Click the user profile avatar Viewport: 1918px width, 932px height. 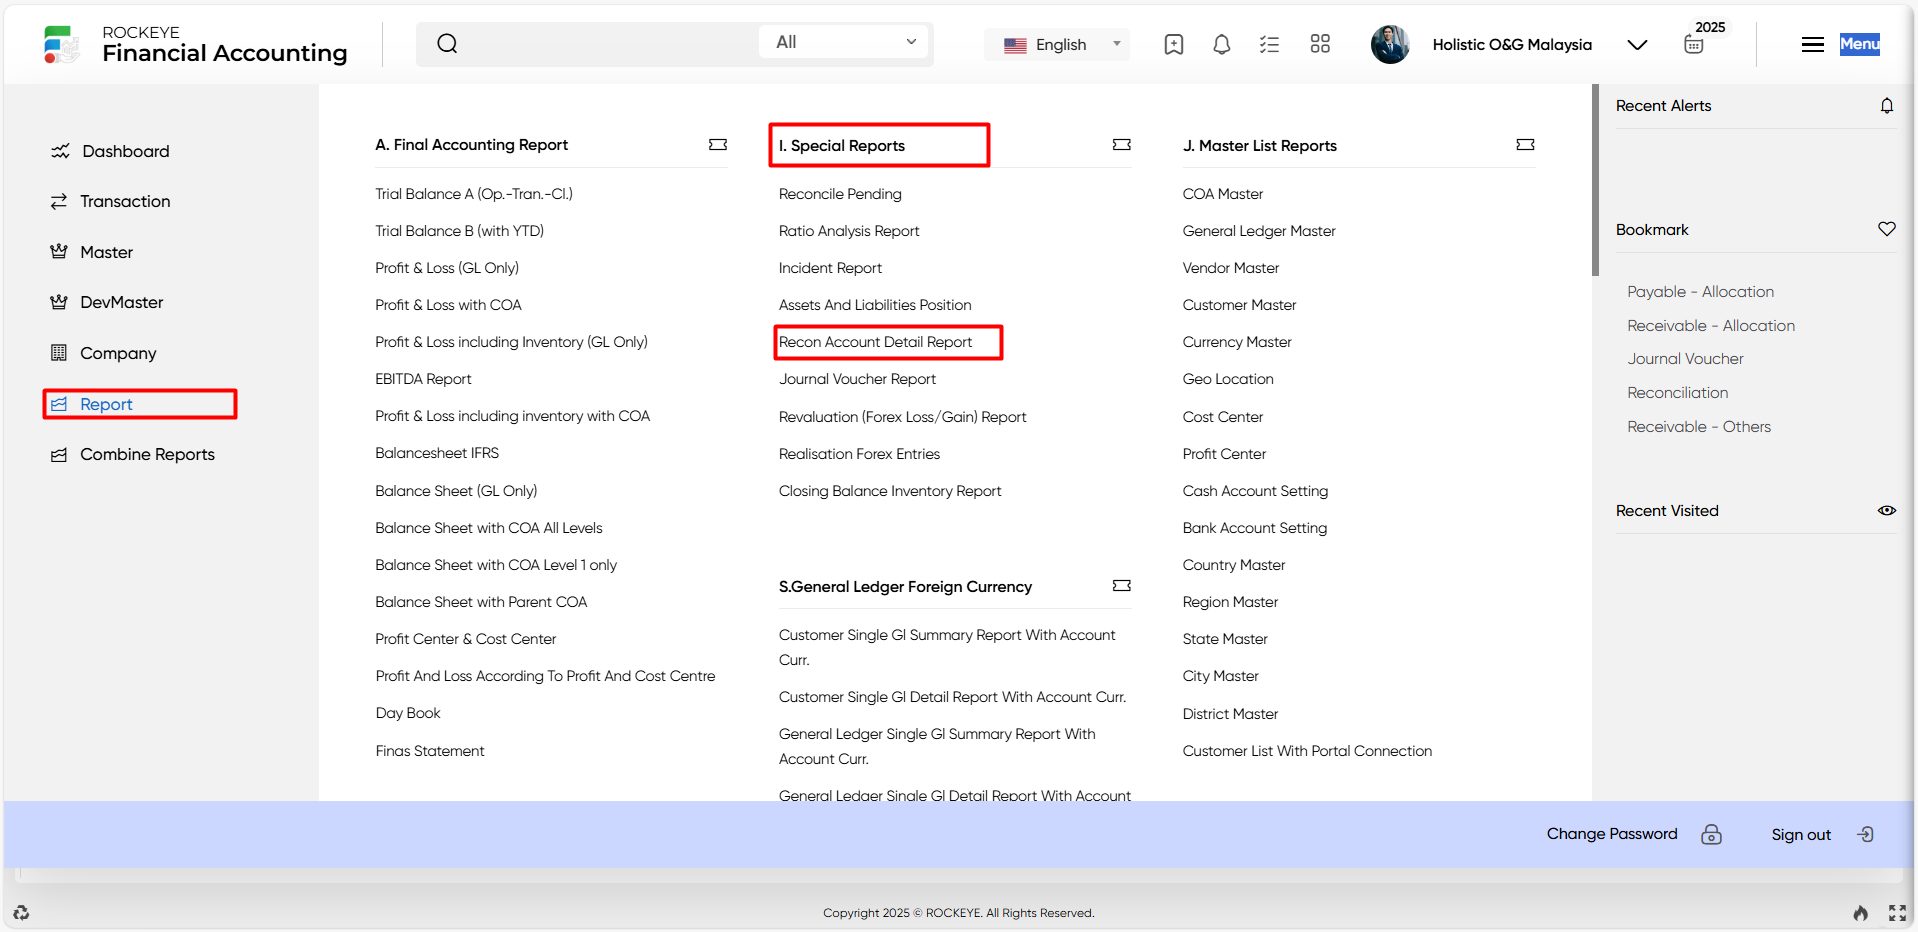point(1390,44)
